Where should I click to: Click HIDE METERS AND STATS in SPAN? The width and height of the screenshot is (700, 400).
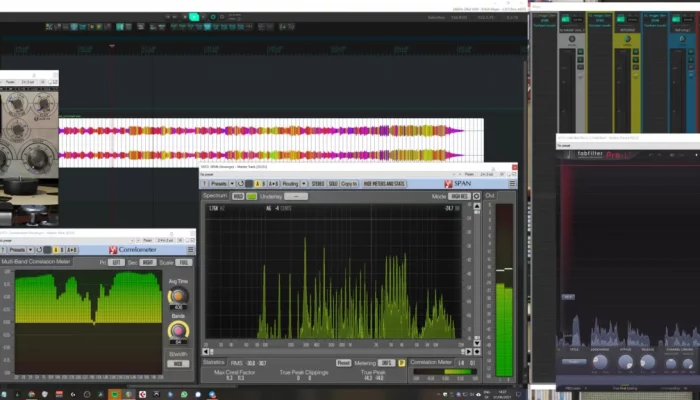(384, 183)
